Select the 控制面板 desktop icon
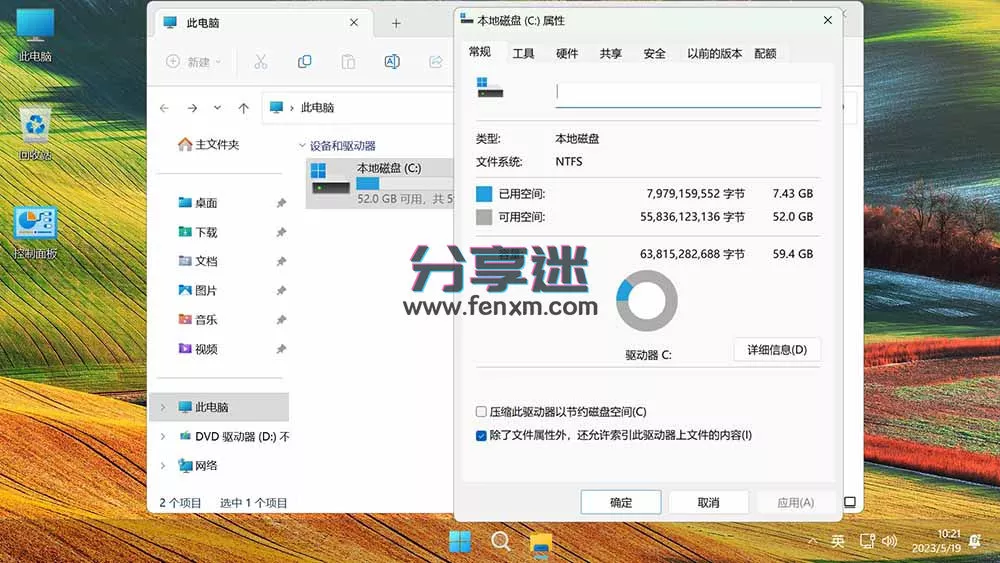The height and width of the screenshot is (563, 1000). click(36, 232)
